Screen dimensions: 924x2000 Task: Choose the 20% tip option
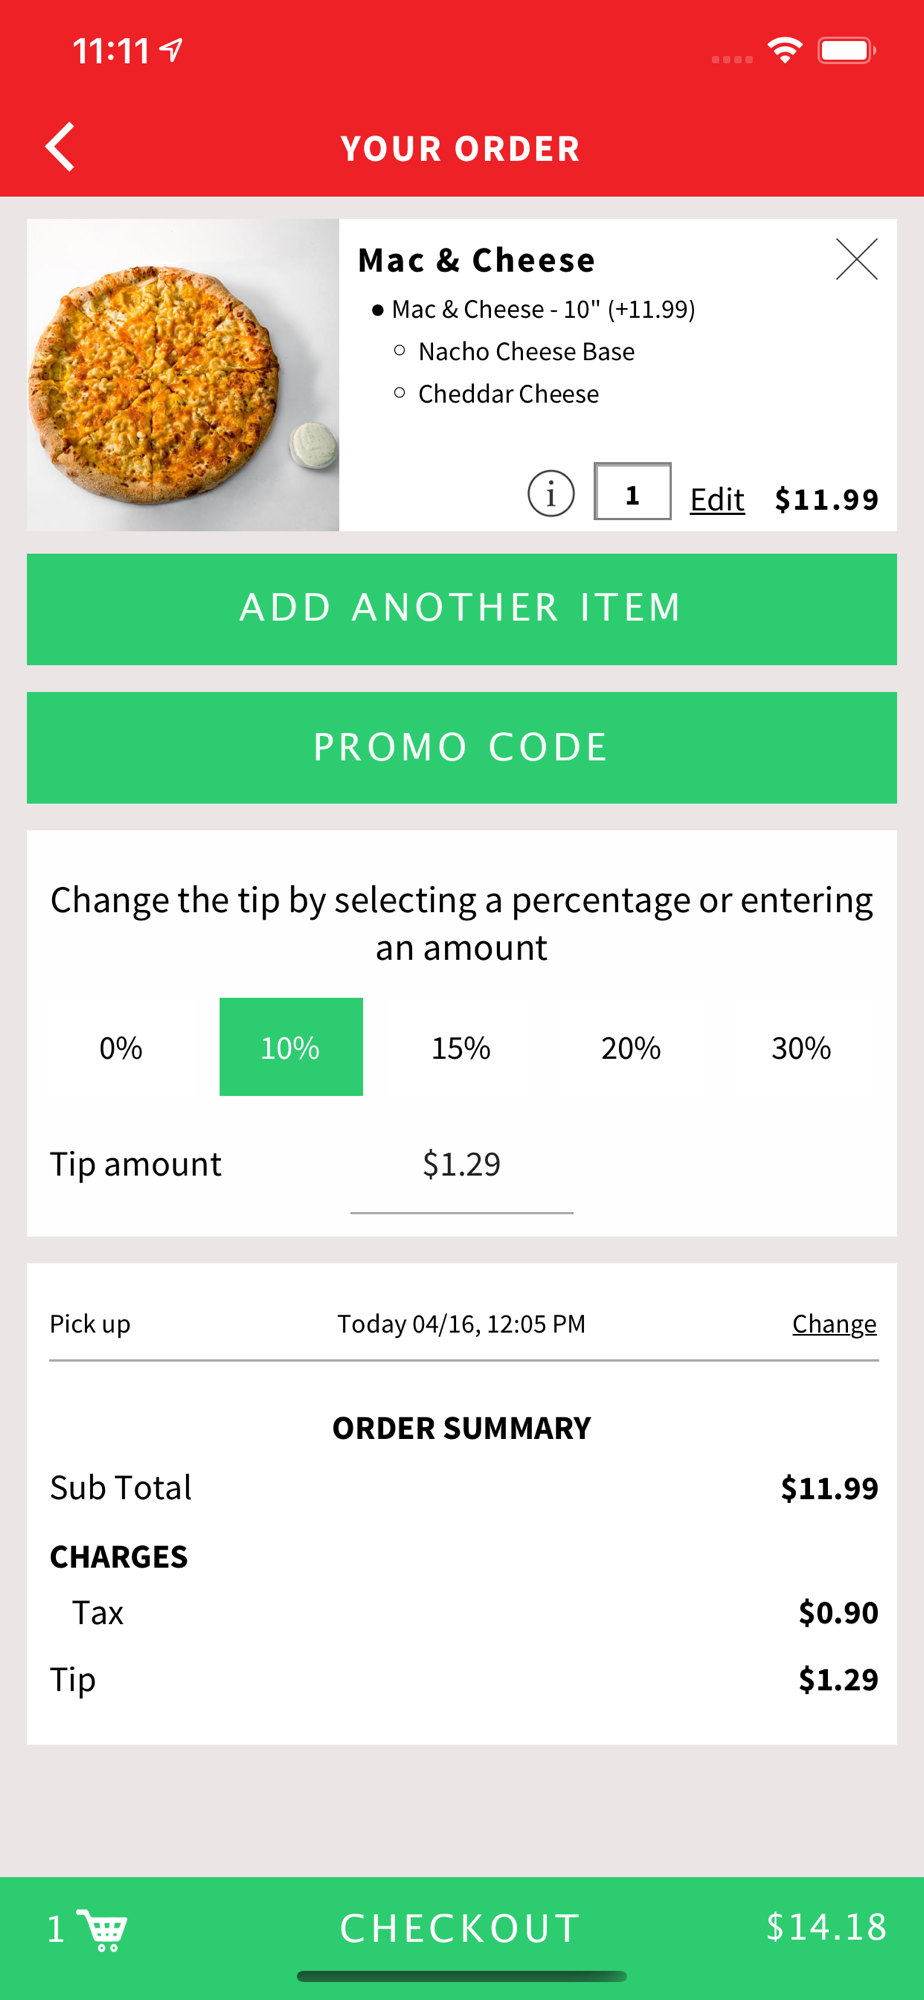point(631,1048)
